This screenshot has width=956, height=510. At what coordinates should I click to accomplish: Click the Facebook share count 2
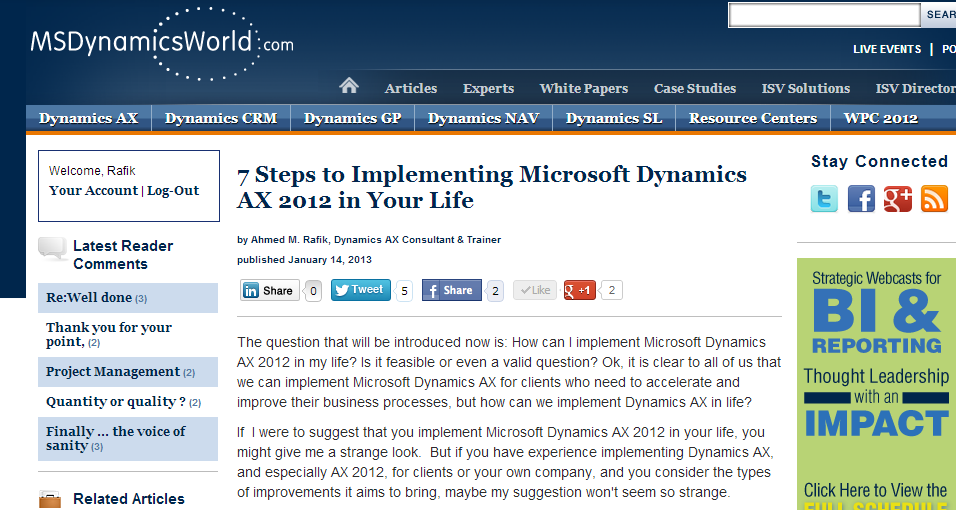[495, 291]
